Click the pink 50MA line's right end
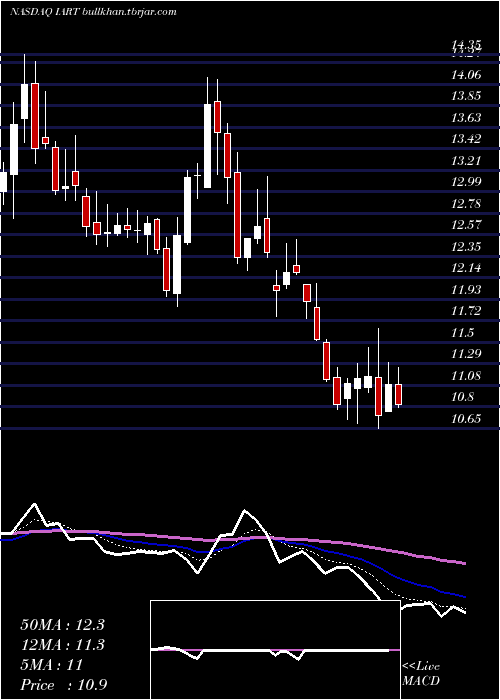Image resolution: width=500 pixels, height=700 pixels. 465,563
